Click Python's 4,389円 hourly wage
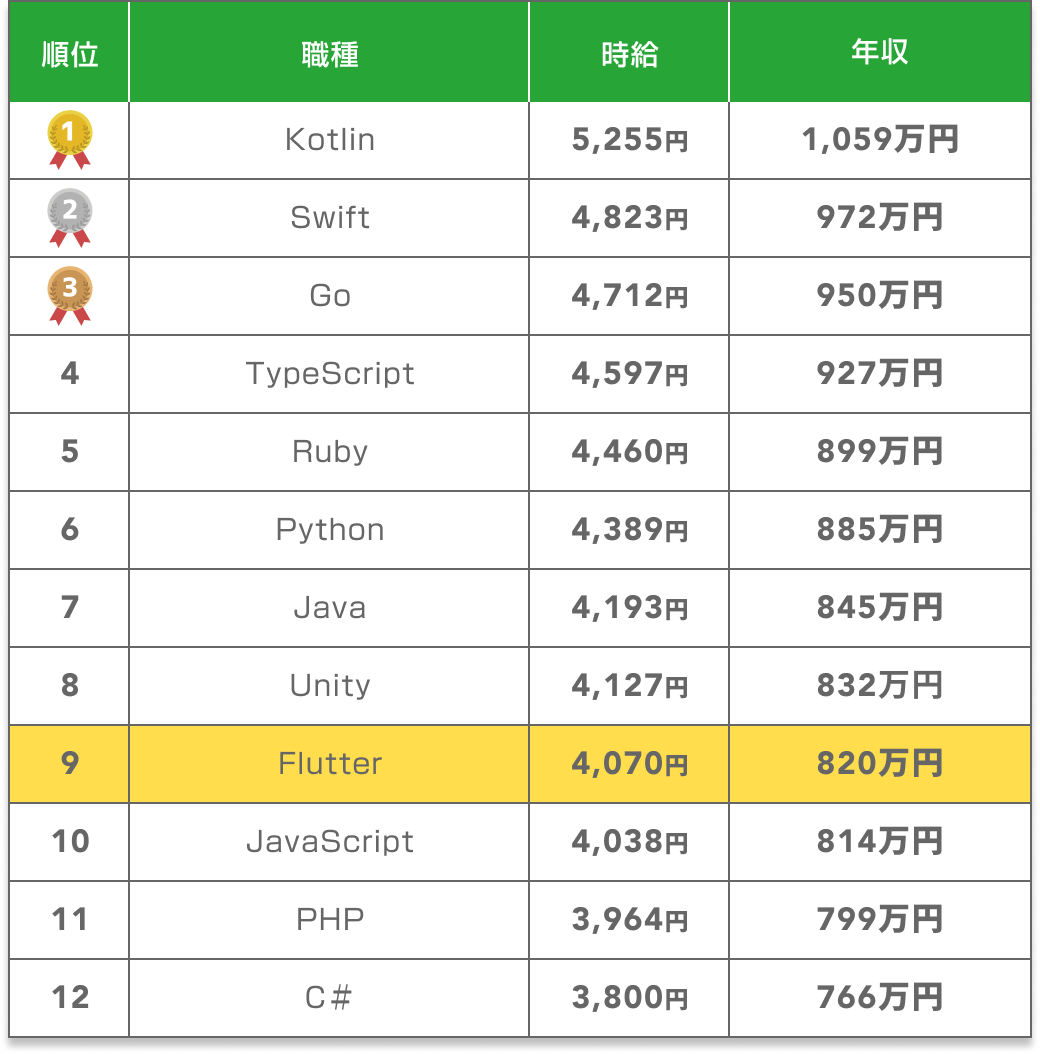This screenshot has width=1040, height=1054. (630, 530)
